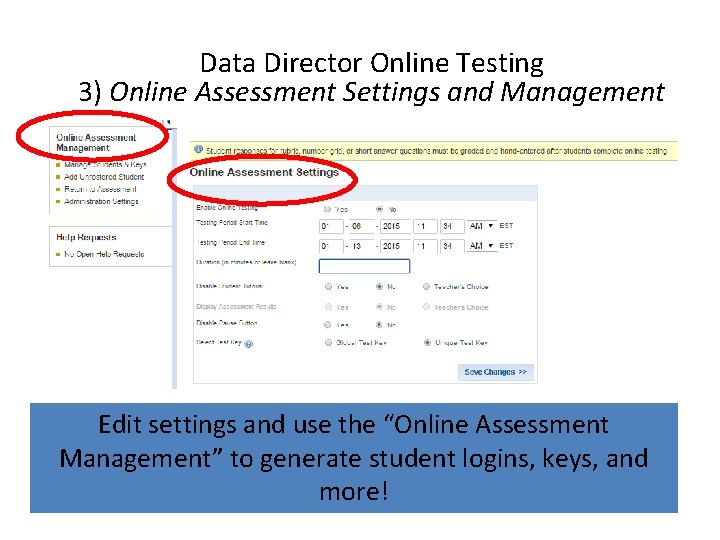
Task: Open Administration Settings link
Action: [x=101, y=202]
